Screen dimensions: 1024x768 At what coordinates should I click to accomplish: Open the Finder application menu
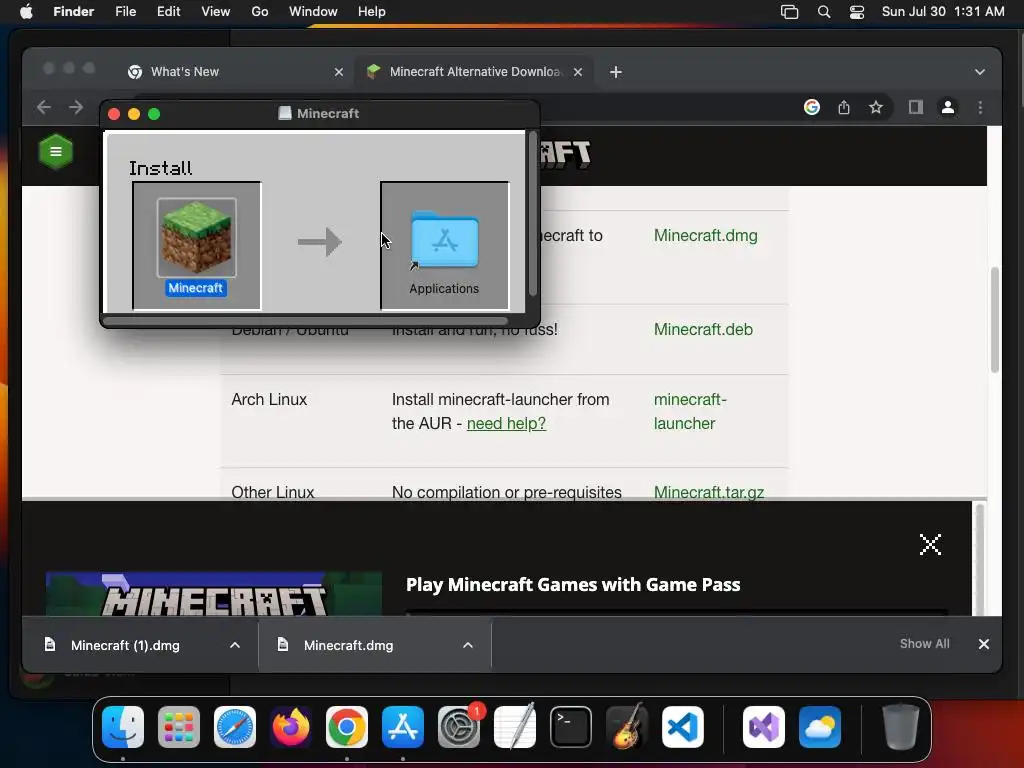(74, 12)
